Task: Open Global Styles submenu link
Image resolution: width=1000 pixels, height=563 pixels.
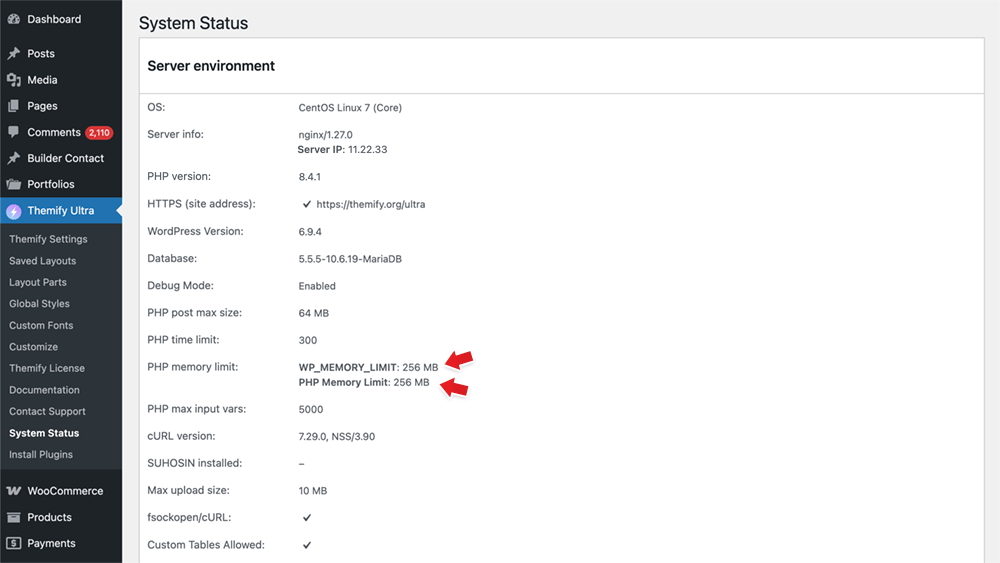Action: point(39,303)
